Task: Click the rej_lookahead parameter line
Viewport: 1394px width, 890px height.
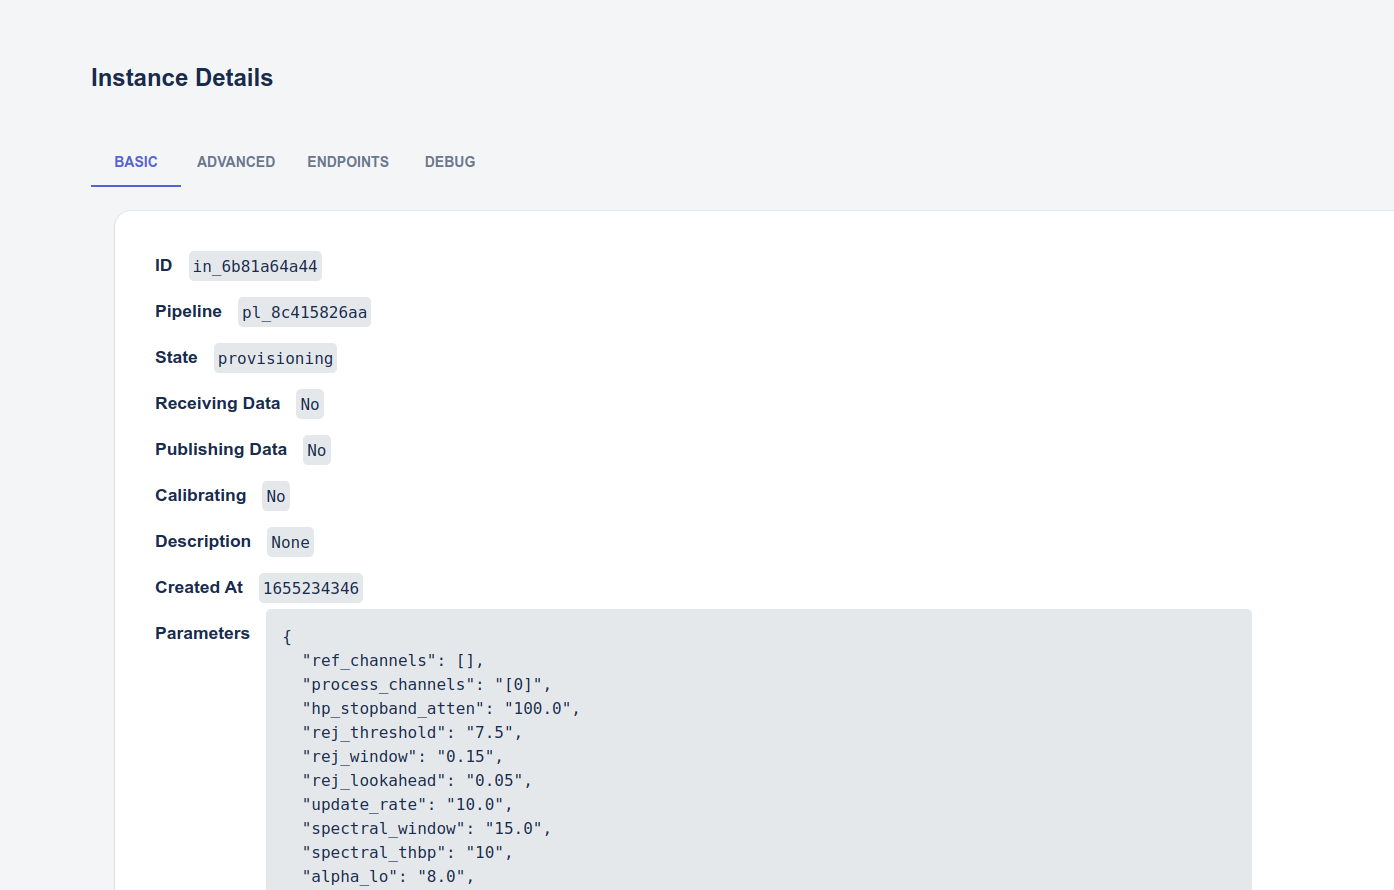Action: [417, 781]
